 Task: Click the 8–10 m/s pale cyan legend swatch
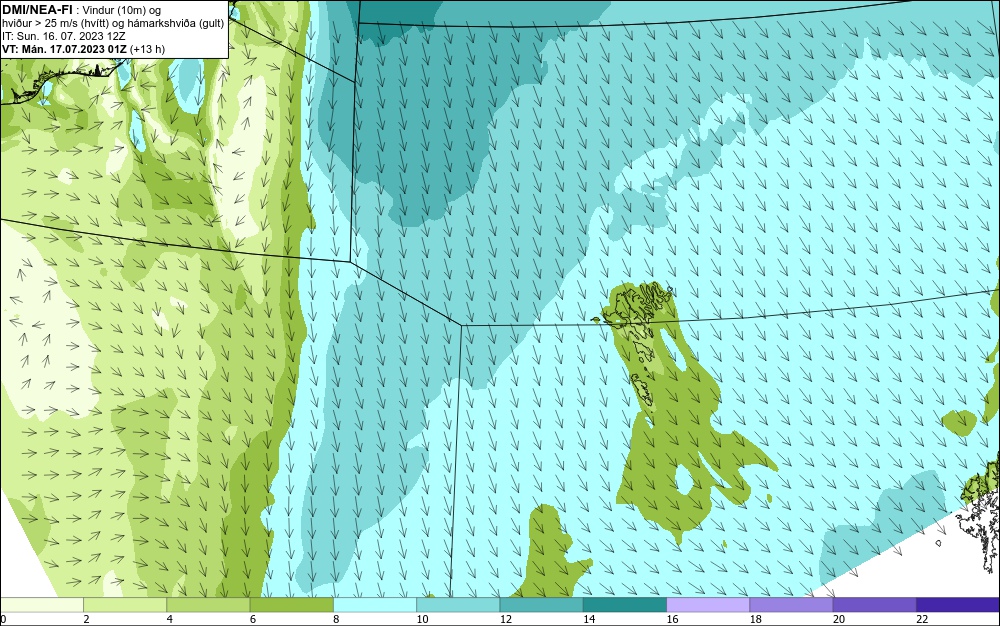pos(375,605)
